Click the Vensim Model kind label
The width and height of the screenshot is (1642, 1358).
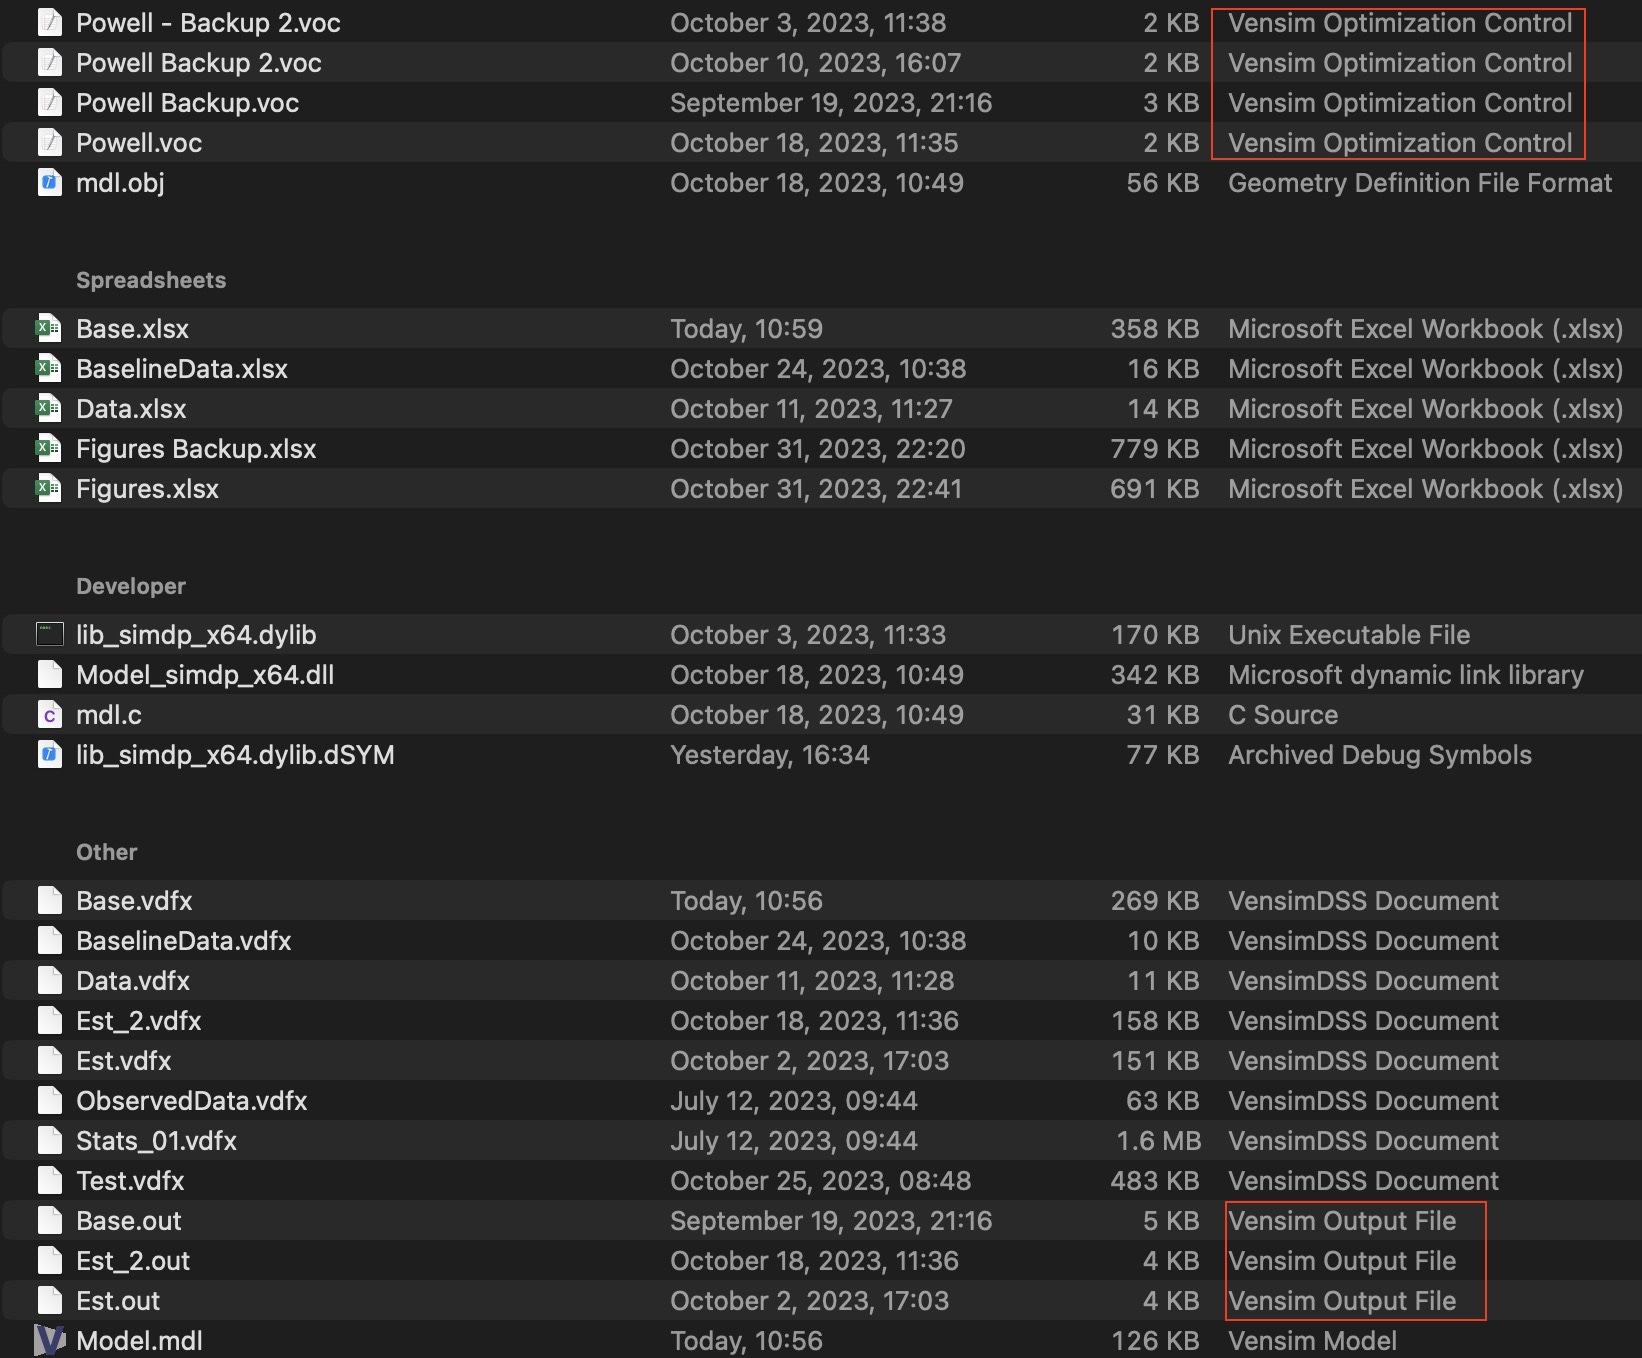click(1312, 1341)
